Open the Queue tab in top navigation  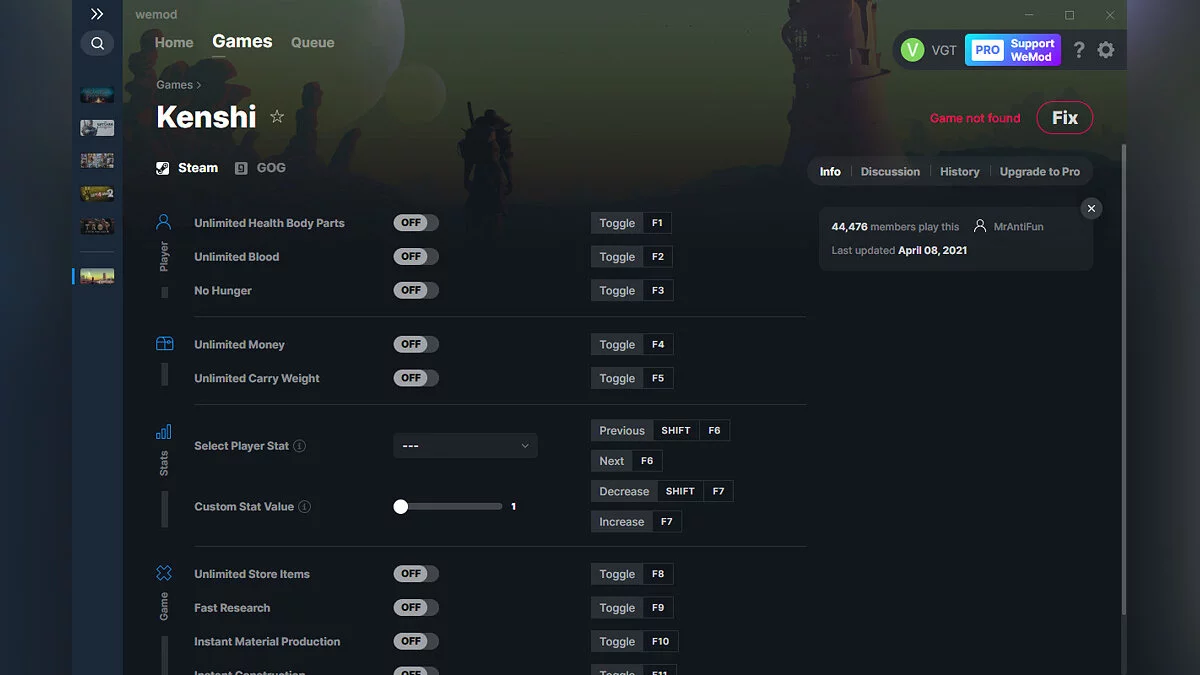(x=312, y=43)
